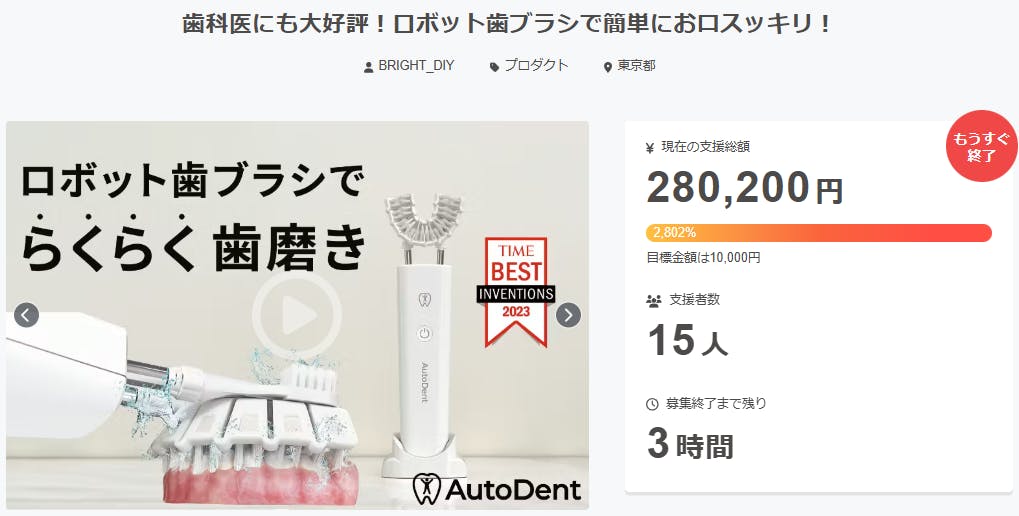Image resolution: width=1019 pixels, height=516 pixels.
Task: Click the もうすぐ終了 red badge
Action: (x=981, y=146)
